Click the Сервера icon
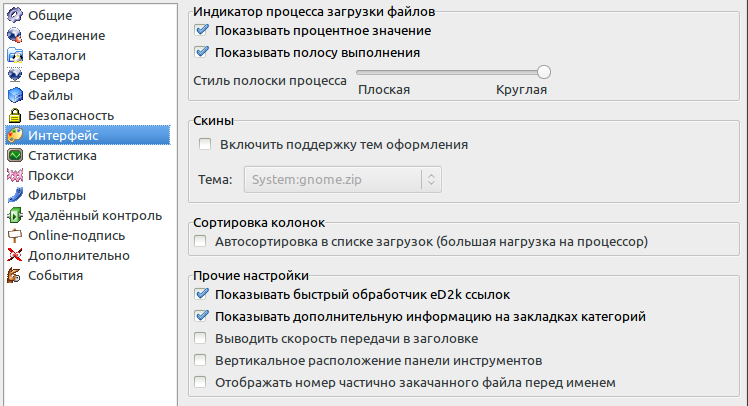The width and height of the screenshot is (748, 406). click(15, 75)
